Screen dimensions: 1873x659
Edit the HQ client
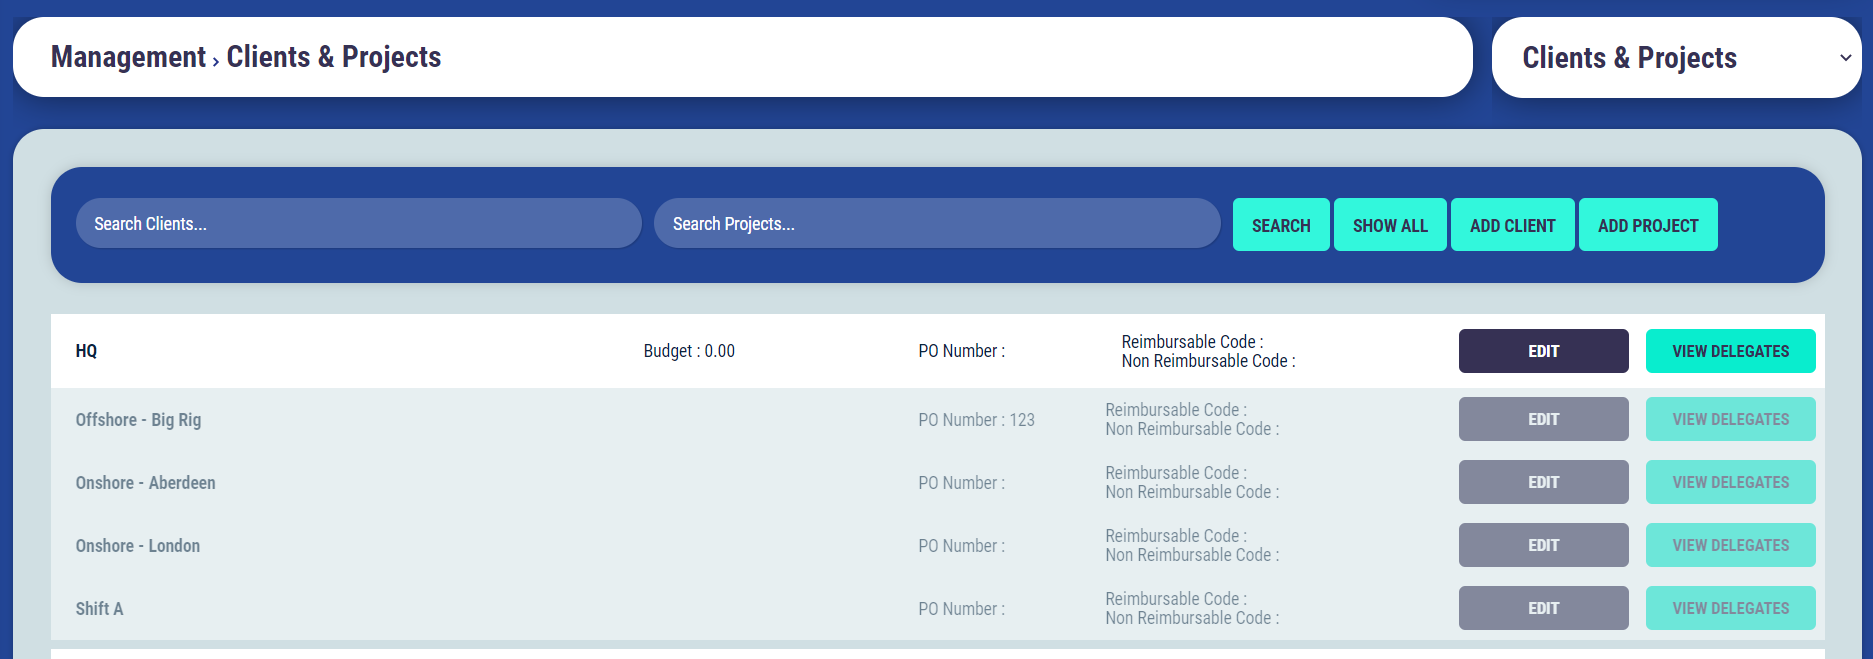point(1543,351)
